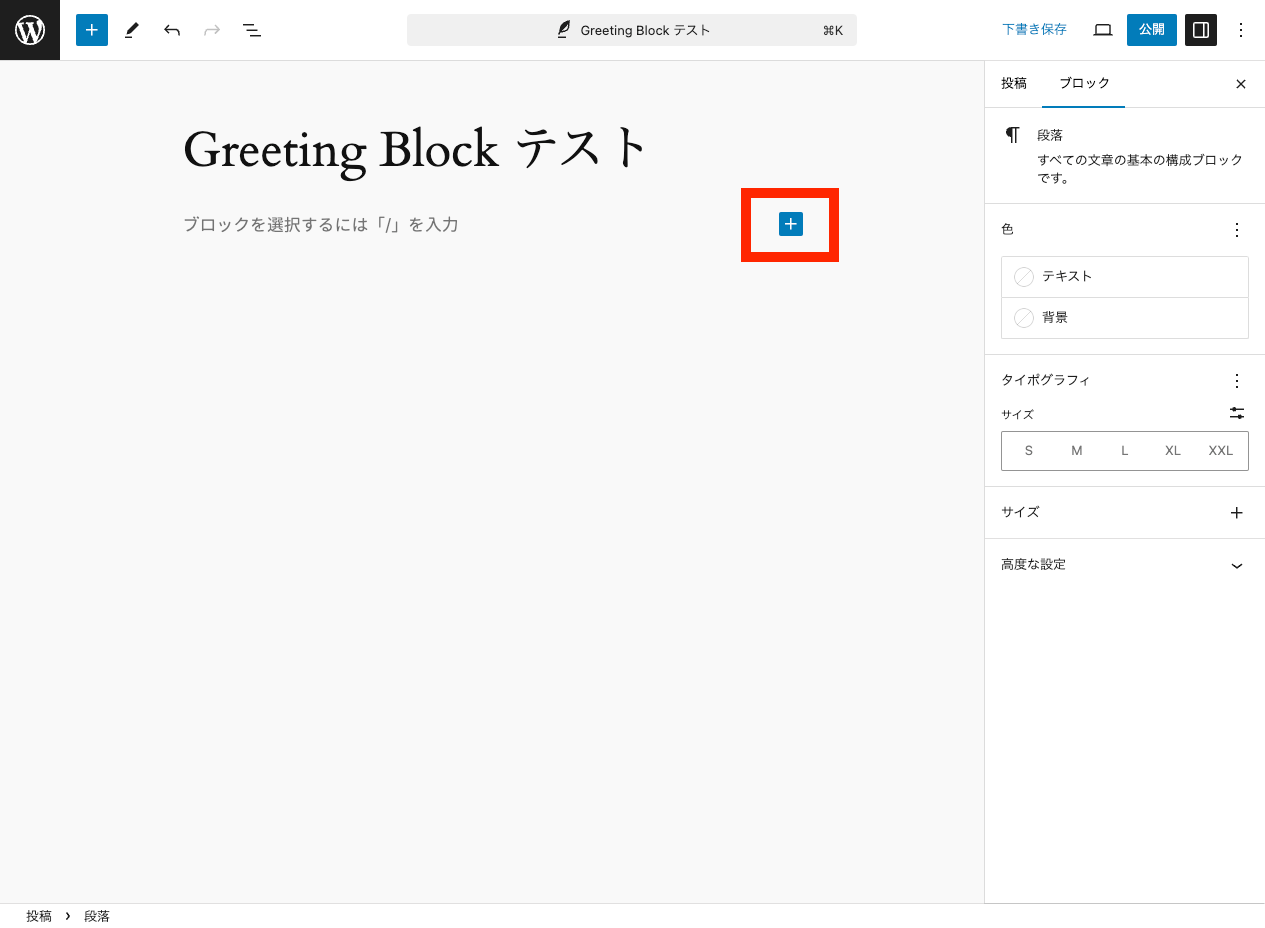Click 下書き保存 to save draft

[x=1034, y=30]
